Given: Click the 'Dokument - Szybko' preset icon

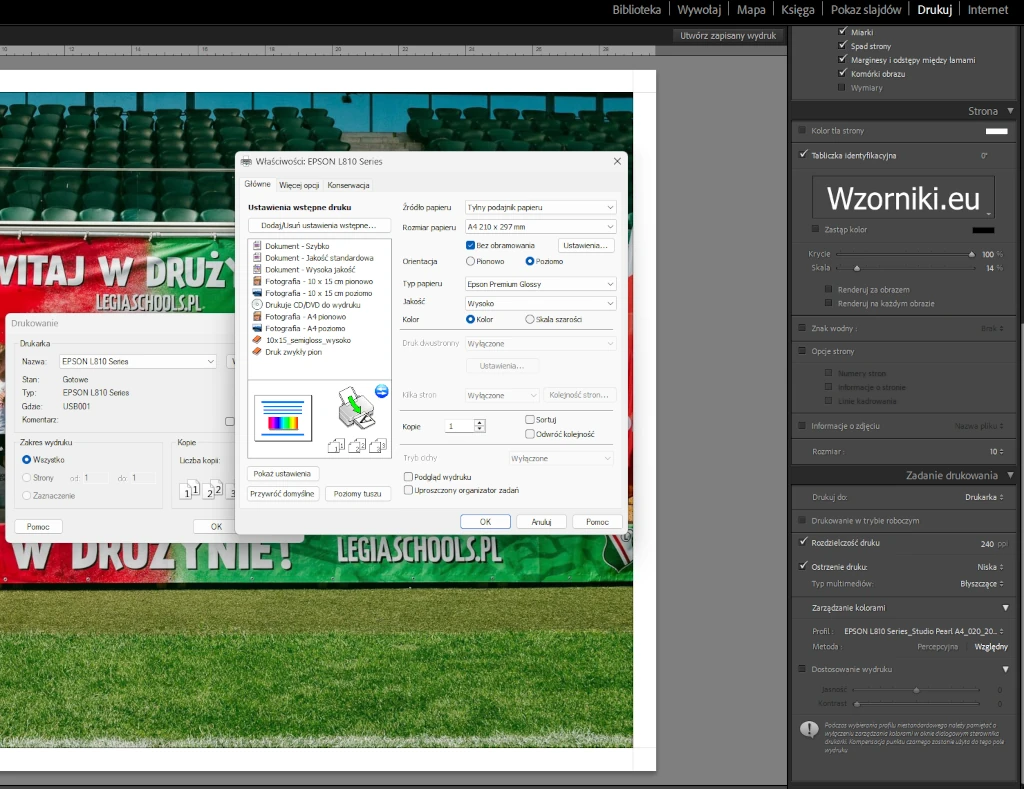Looking at the screenshot, I should click(x=258, y=246).
